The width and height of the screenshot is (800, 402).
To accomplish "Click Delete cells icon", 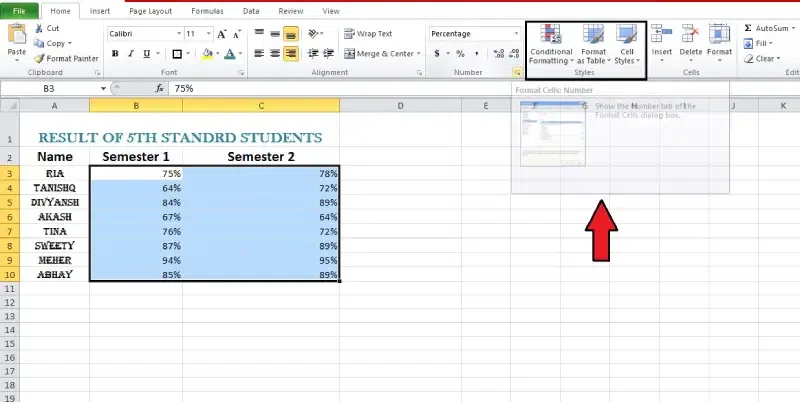I will [691, 35].
